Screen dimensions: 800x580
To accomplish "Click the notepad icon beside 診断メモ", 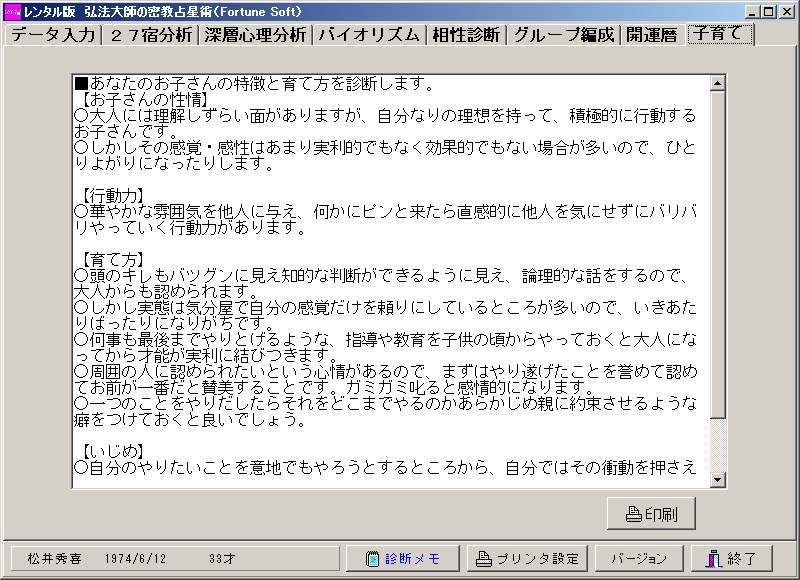I will click(372, 559).
